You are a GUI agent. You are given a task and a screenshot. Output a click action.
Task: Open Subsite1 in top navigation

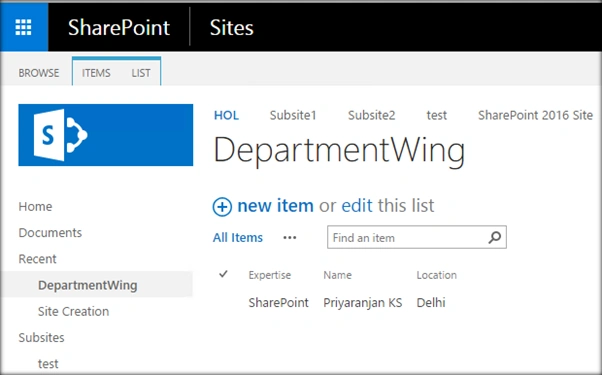pyautogui.click(x=293, y=115)
